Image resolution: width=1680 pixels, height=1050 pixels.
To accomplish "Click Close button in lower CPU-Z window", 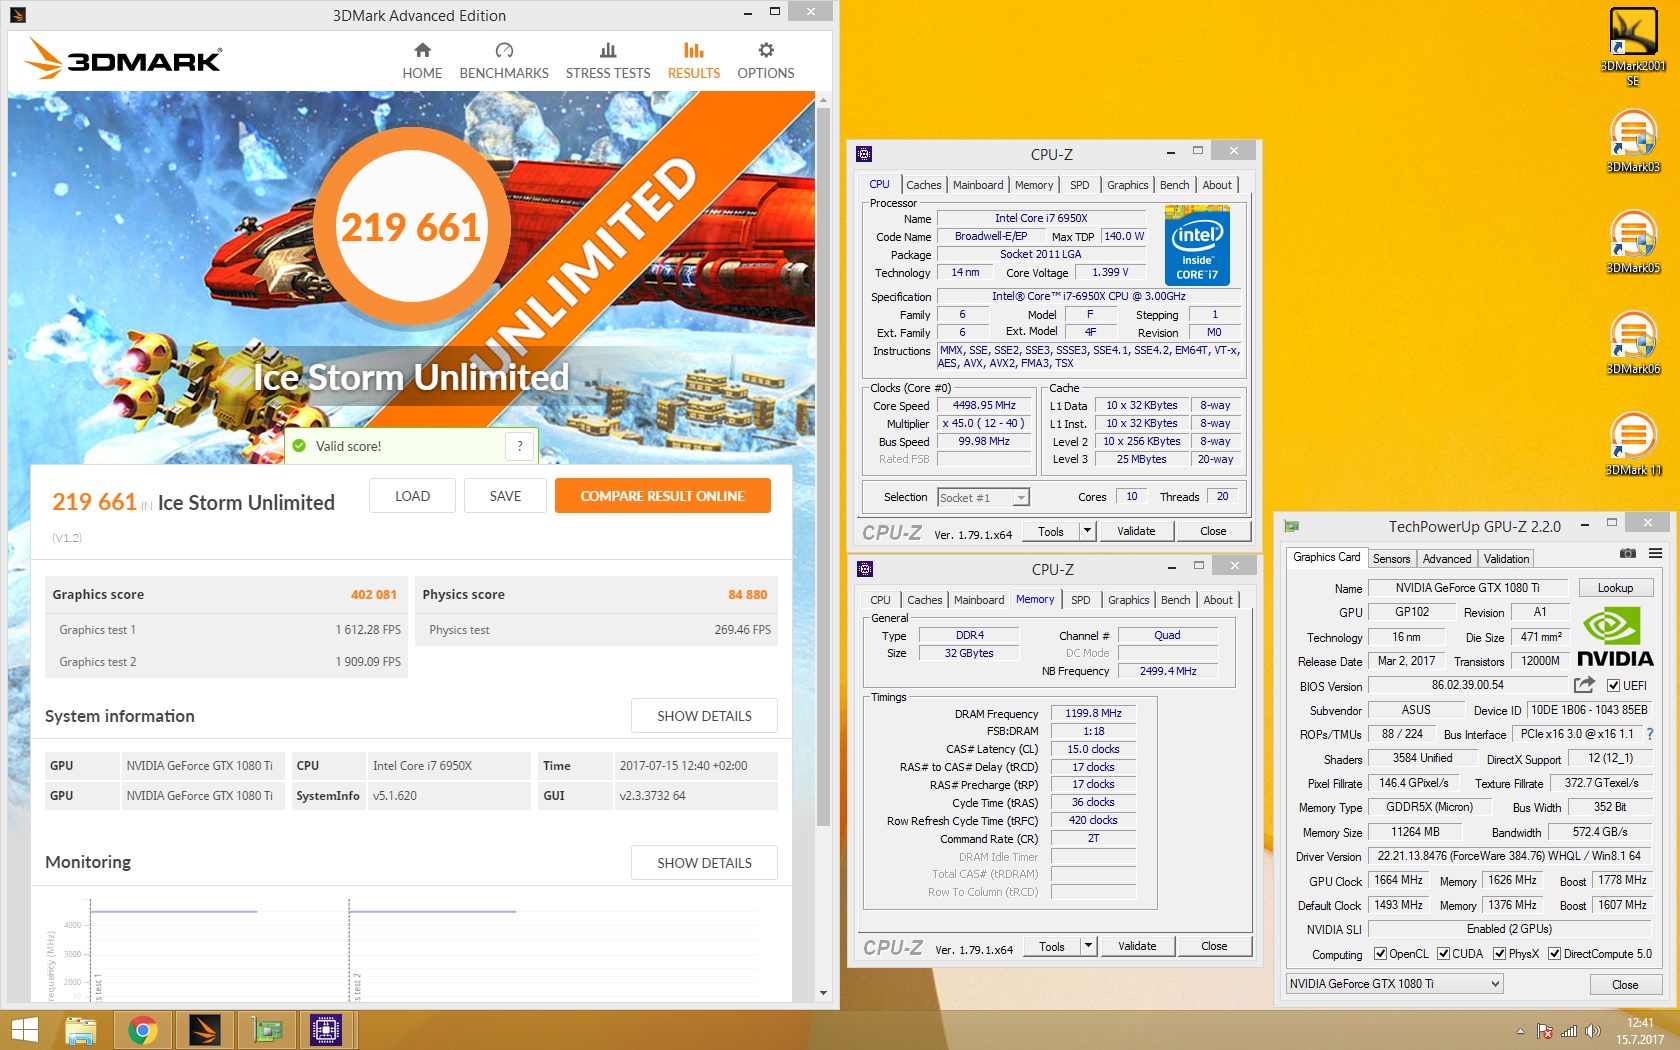I will point(1214,946).
